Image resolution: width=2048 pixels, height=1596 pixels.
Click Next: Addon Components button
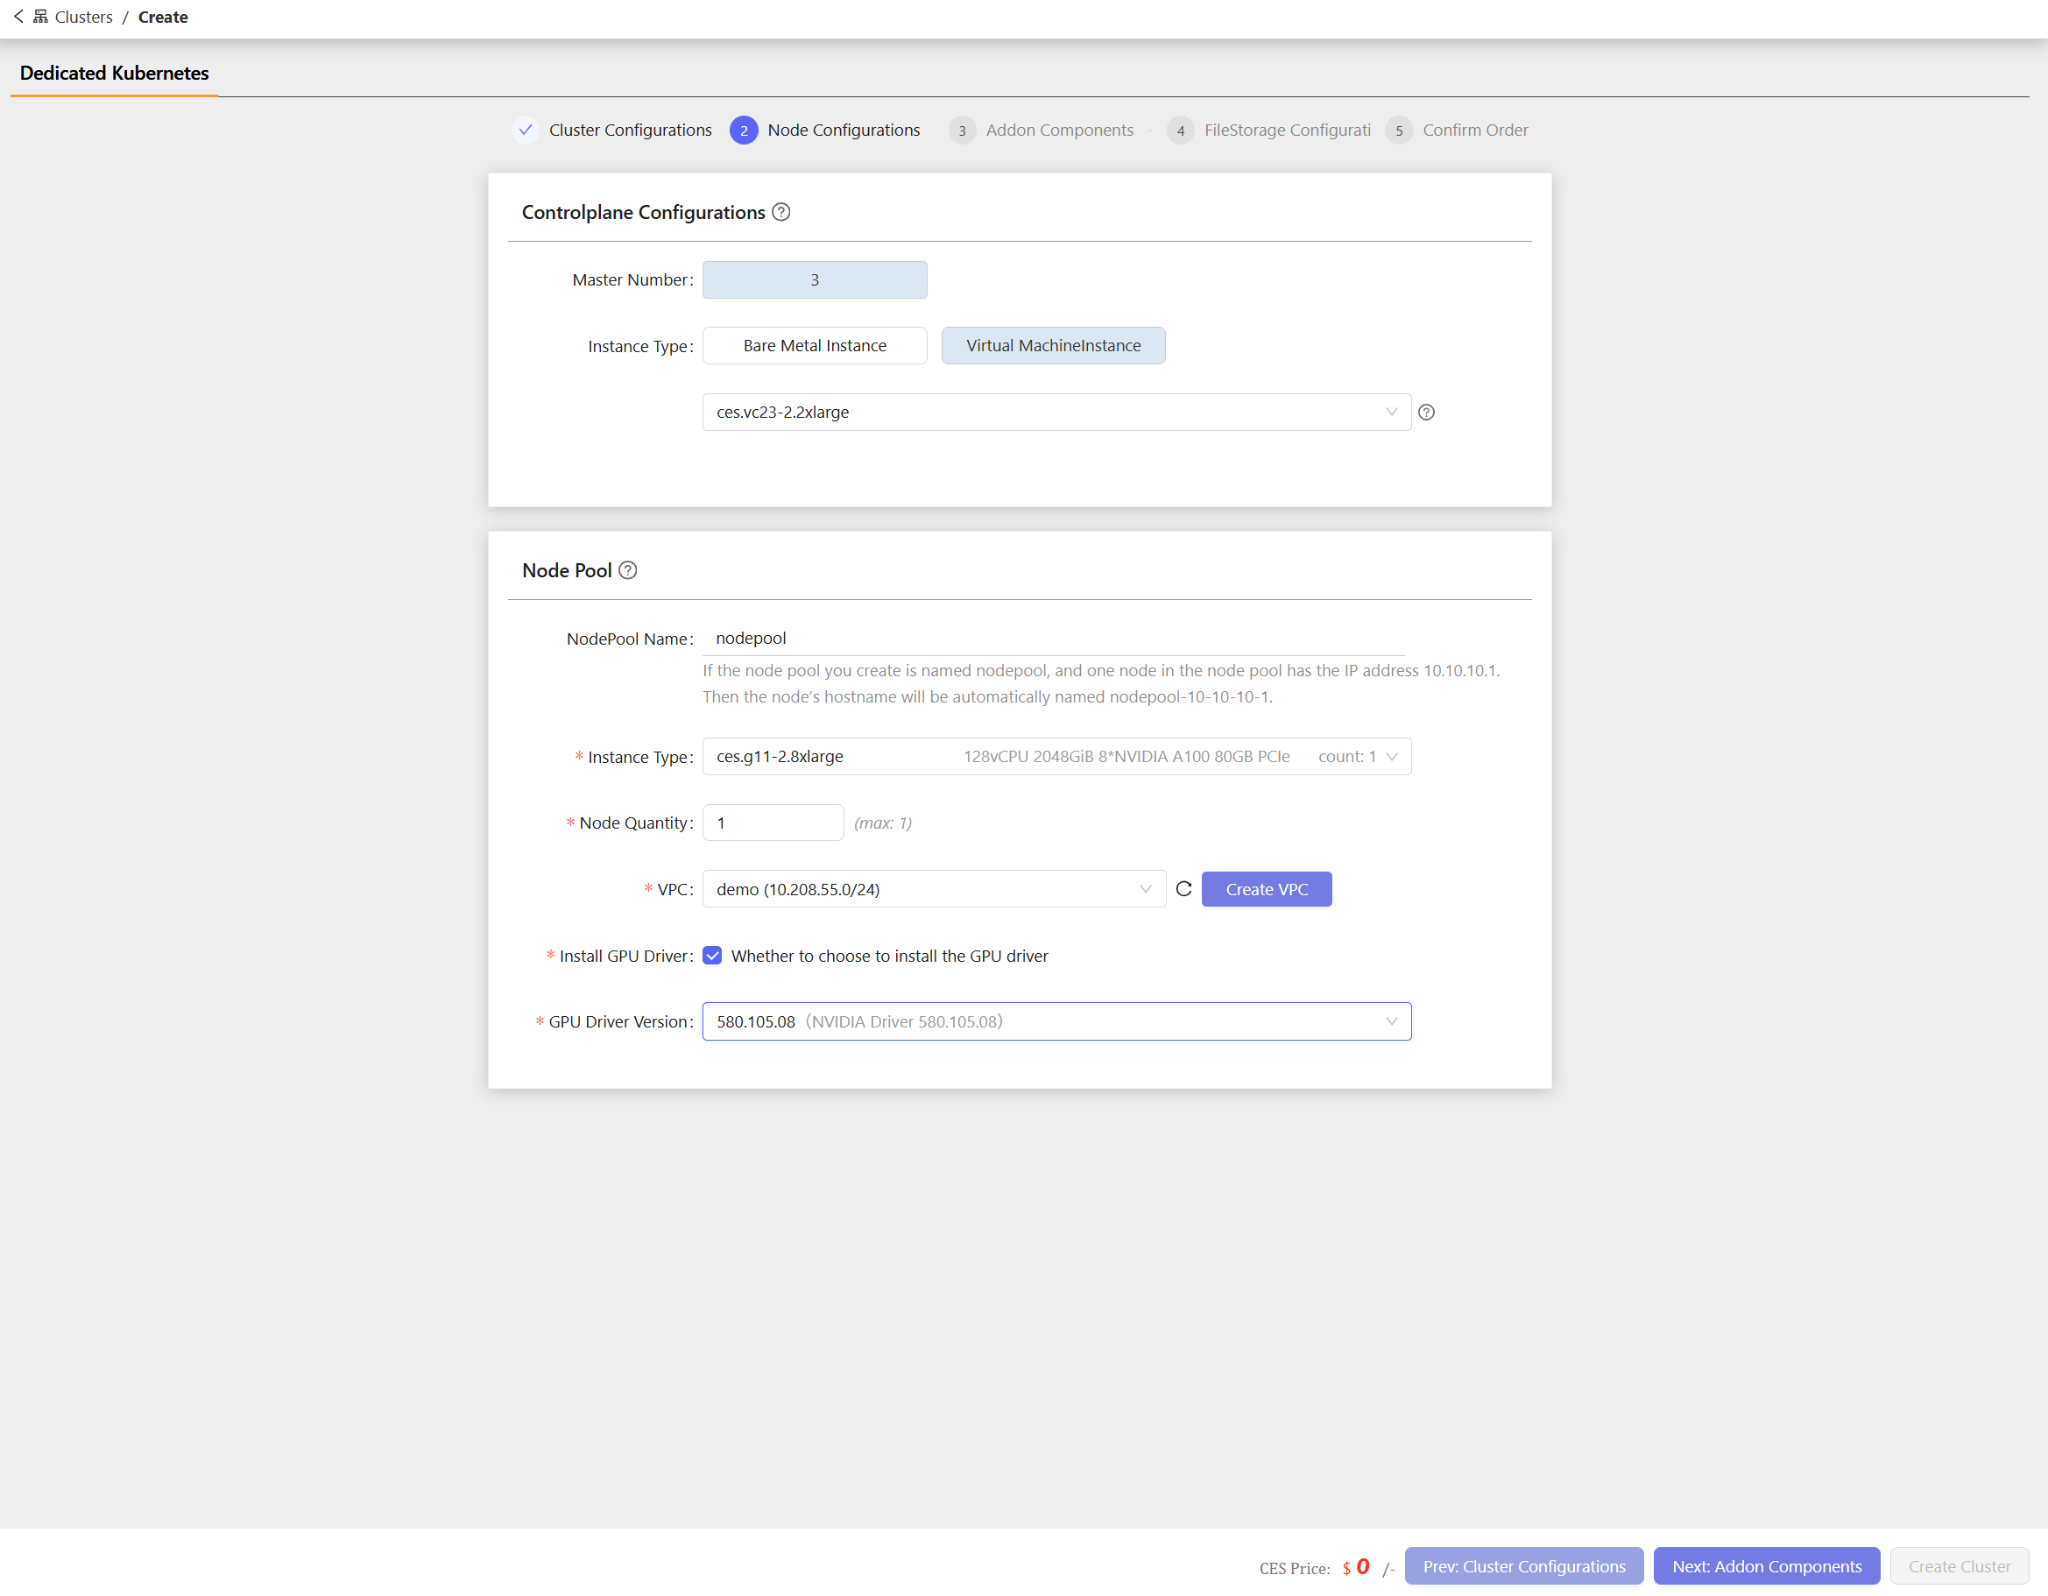point(1767,1566)
